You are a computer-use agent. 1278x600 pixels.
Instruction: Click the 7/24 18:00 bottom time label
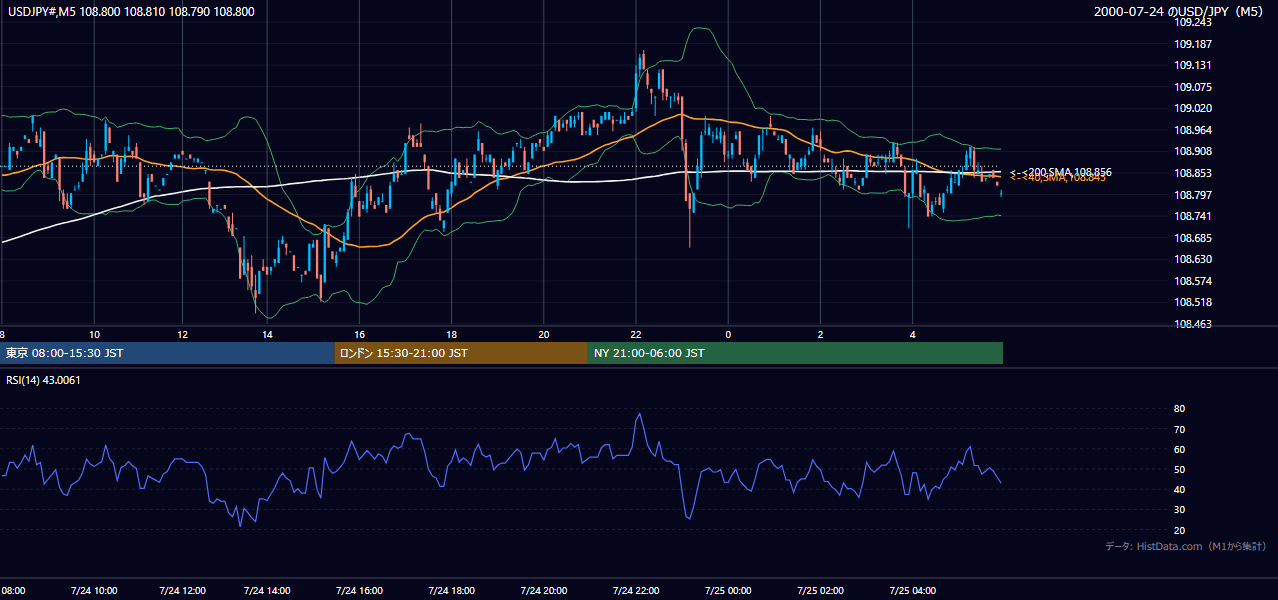coord(451,591)
